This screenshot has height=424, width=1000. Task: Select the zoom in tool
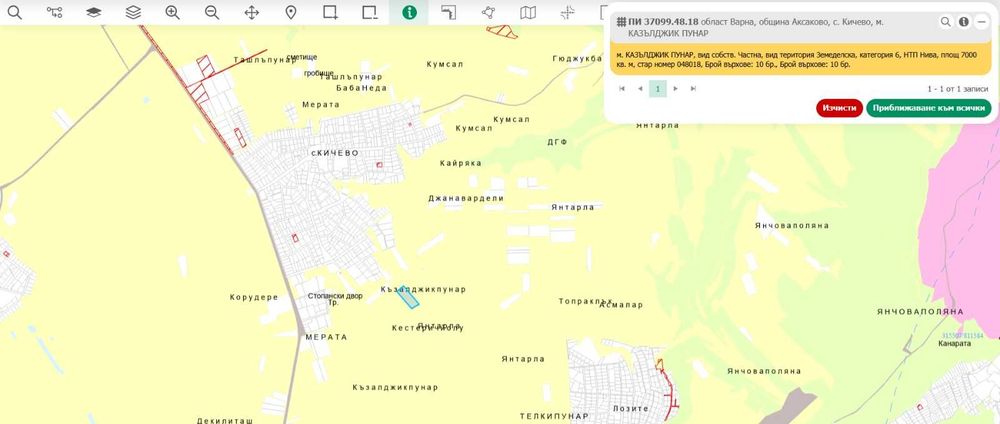coord(172,12)
